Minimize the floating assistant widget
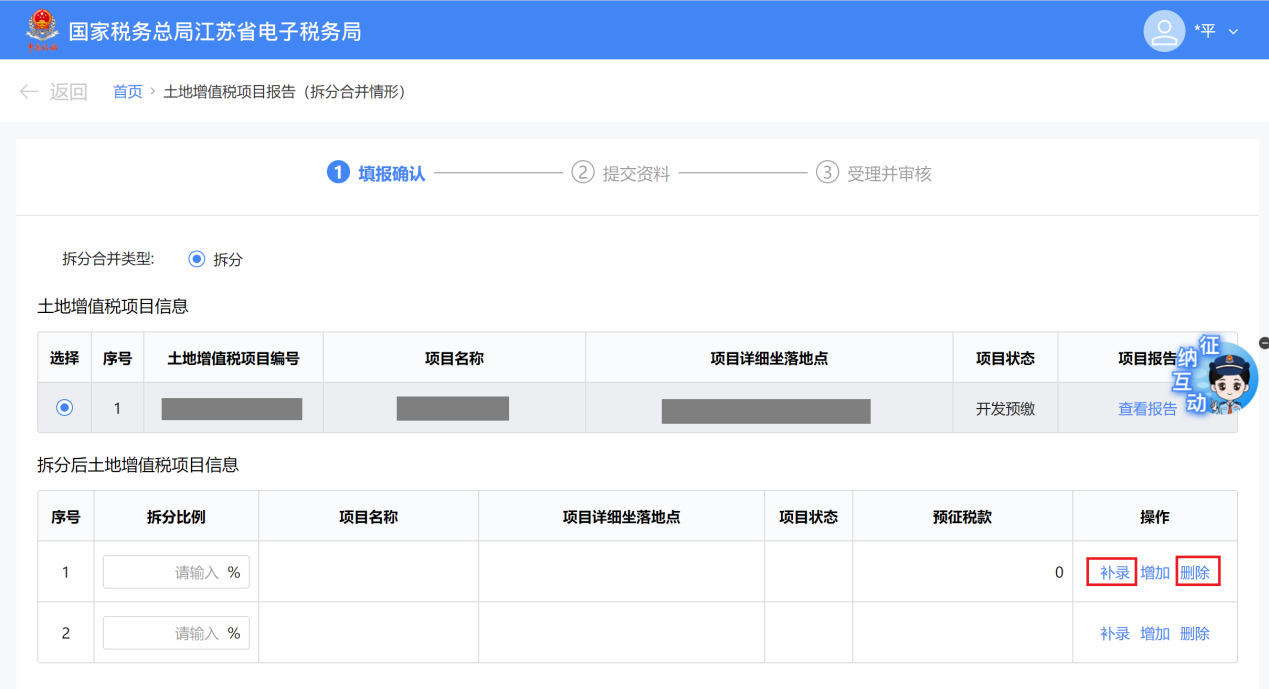Viewport: 1269px width, 689px height. pos(1264,343)
